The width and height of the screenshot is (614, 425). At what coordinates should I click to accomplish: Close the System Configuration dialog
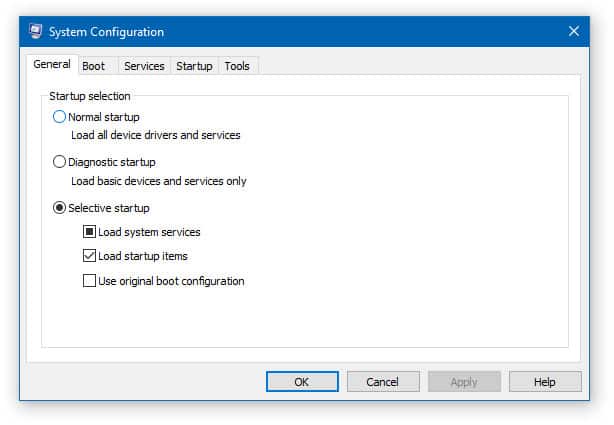[574, 31]
